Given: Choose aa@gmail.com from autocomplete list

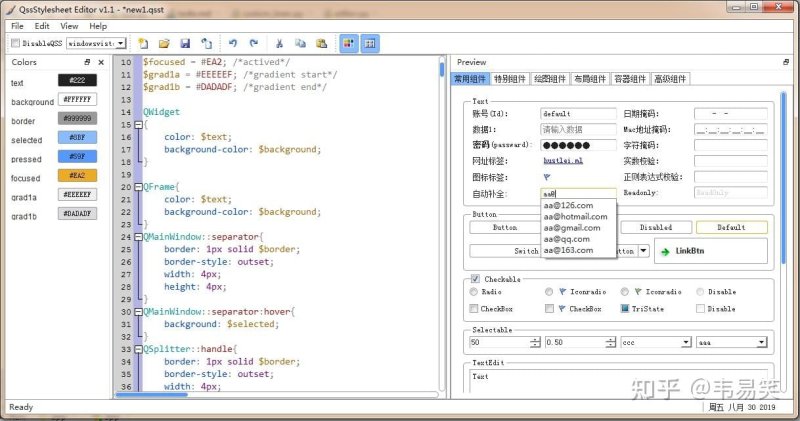Looking at the screenshot, I should tap(572, 228).
